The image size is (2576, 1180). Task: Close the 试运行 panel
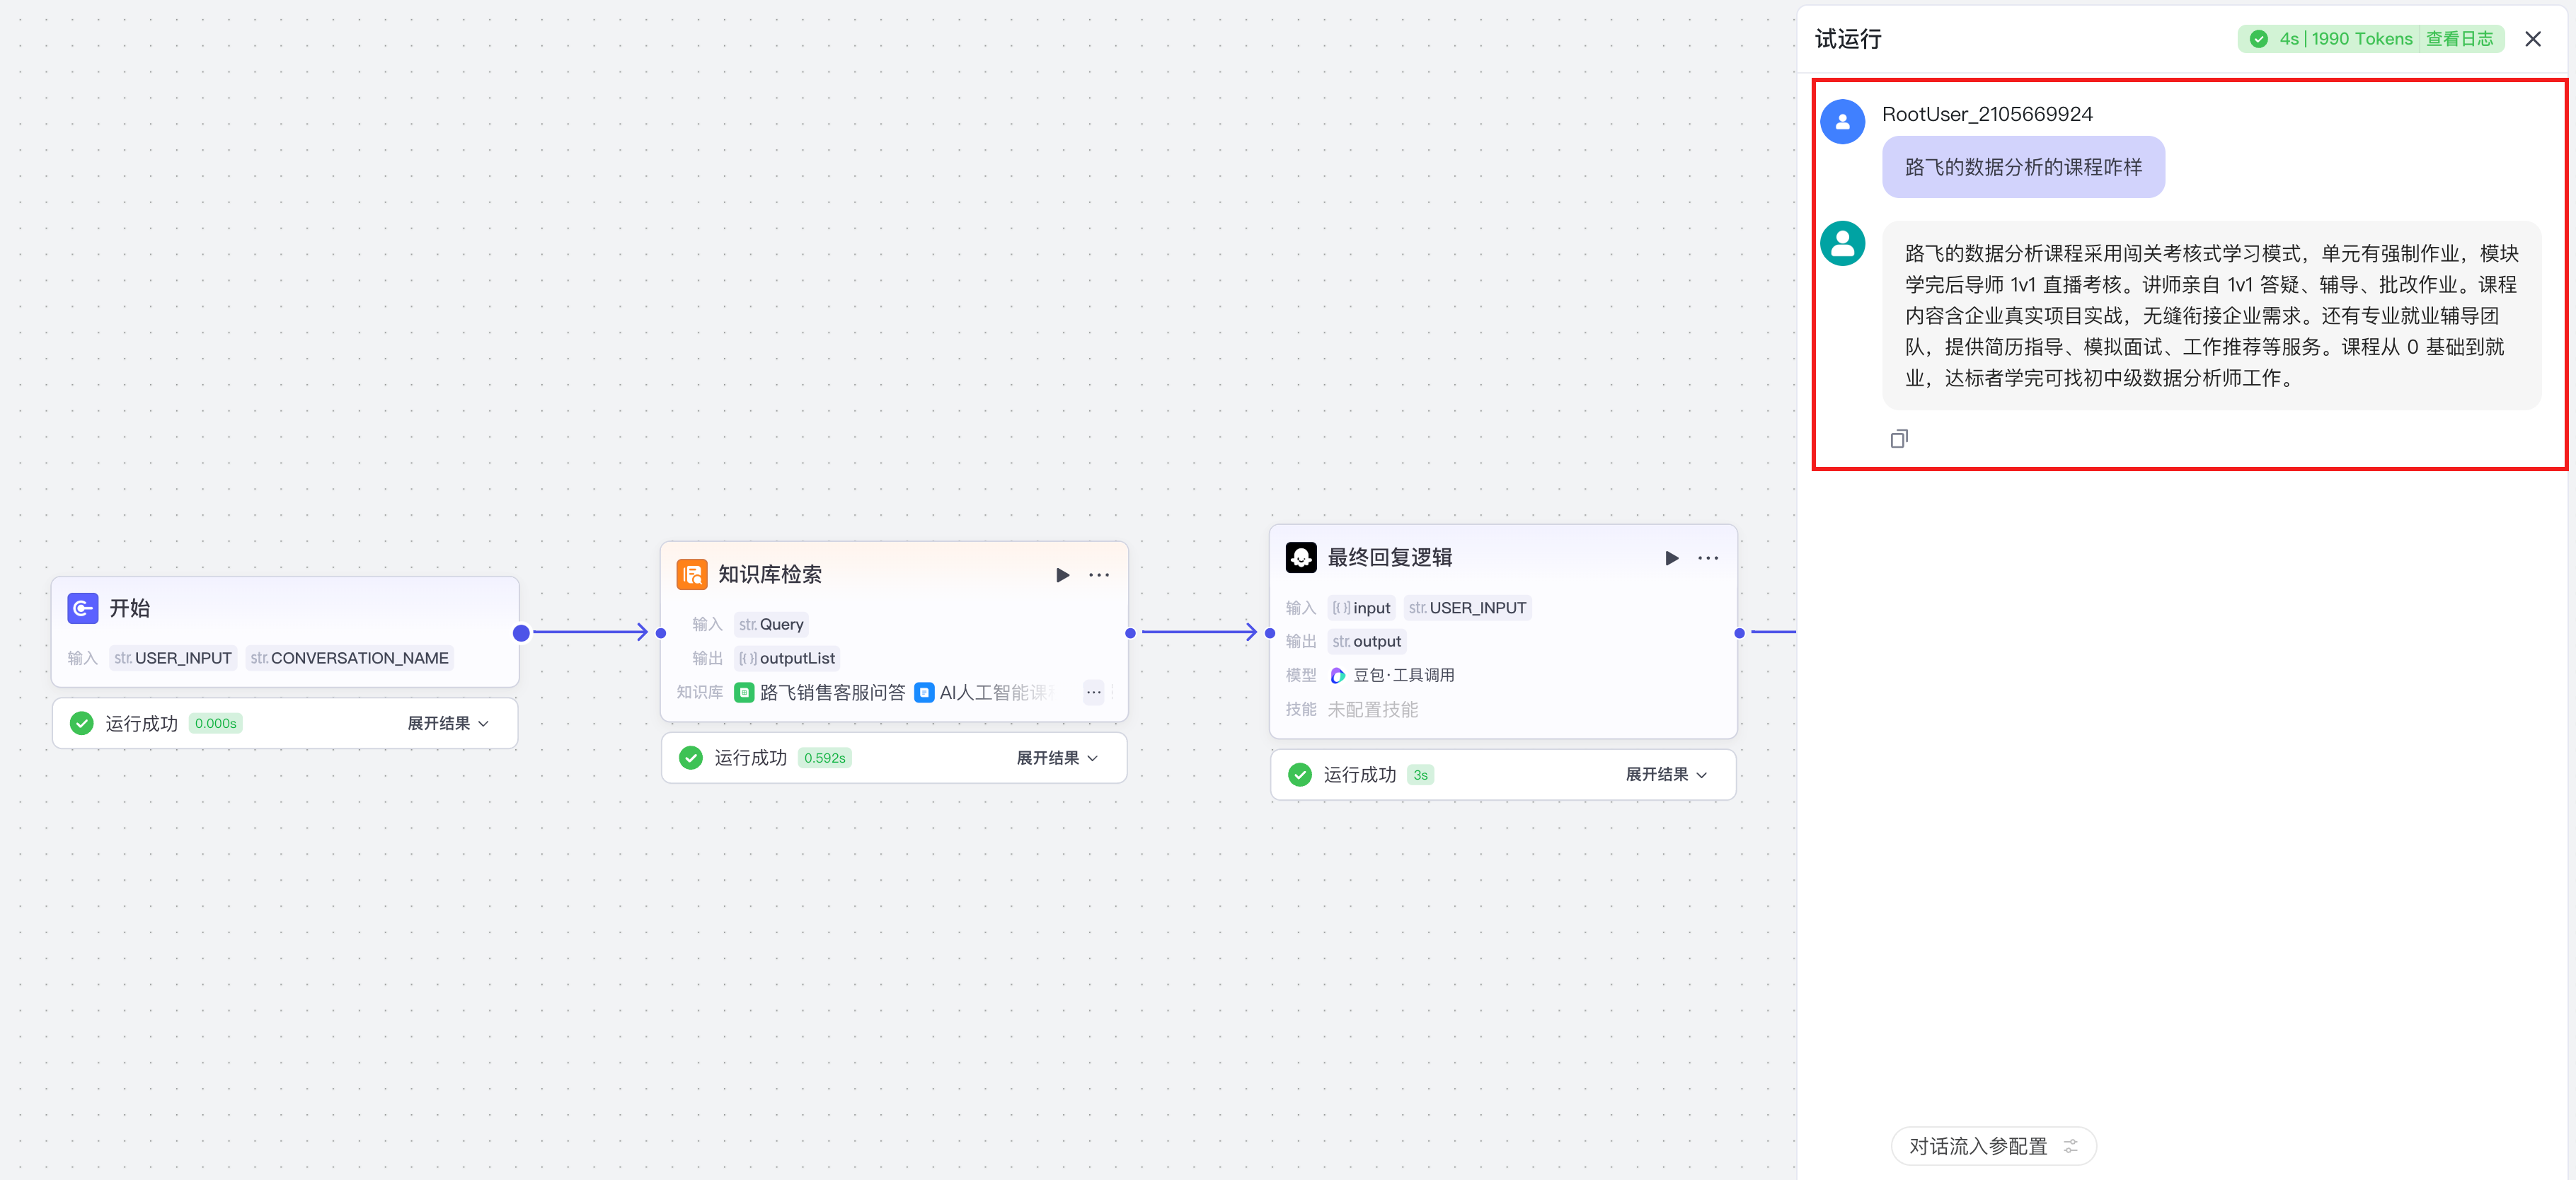point(2533,39)
